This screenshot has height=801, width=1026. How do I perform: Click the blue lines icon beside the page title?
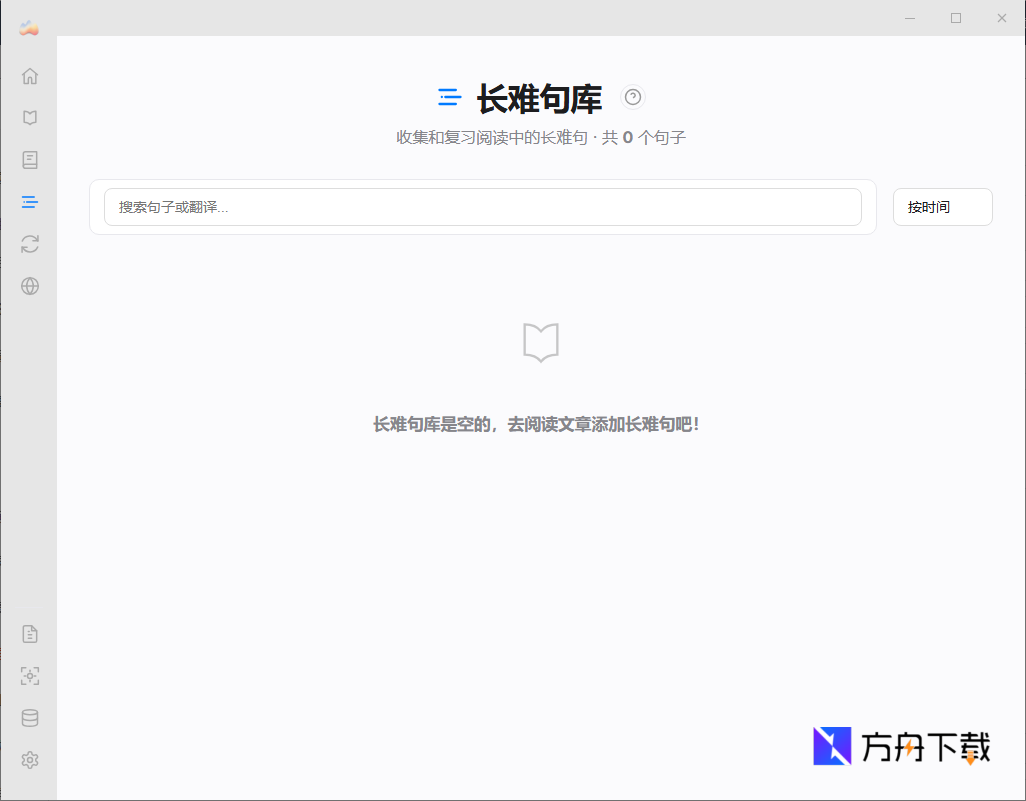click(449, 97)
